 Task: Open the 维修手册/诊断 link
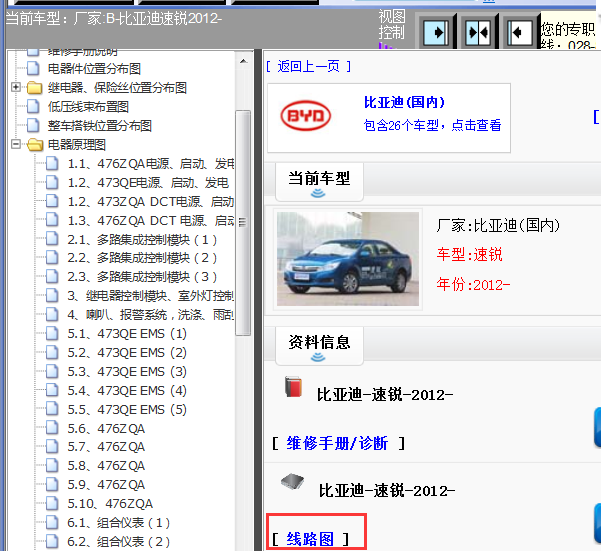point(338,443)
